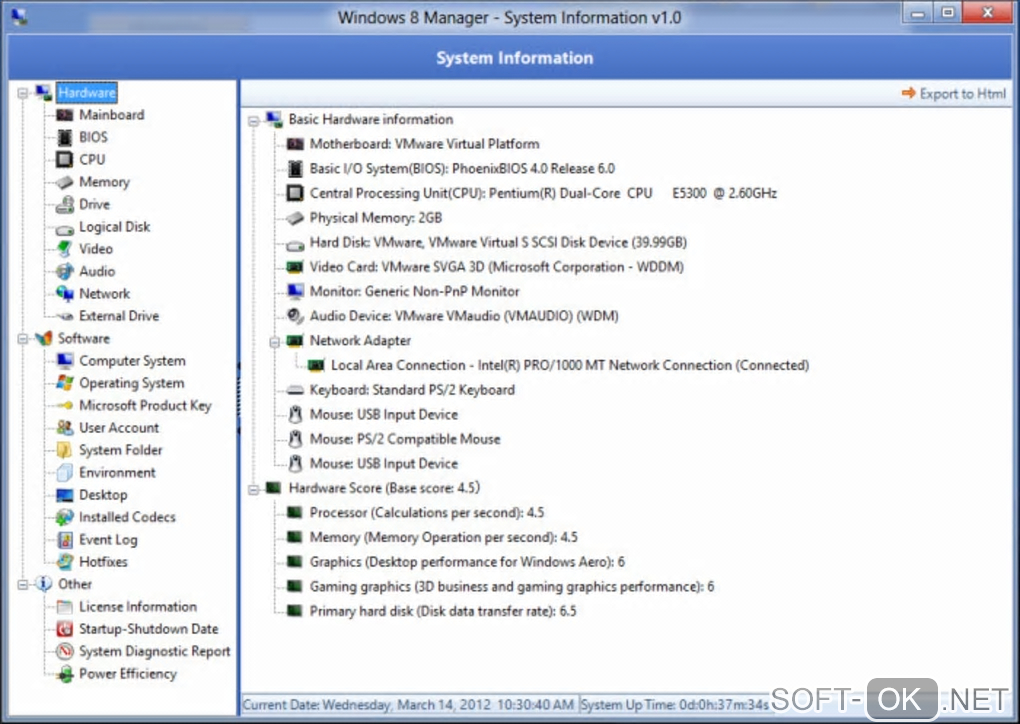Click the Microsoft Product Key icon
The width and height of the screenshot is (1020, 724).
point(64,406)
